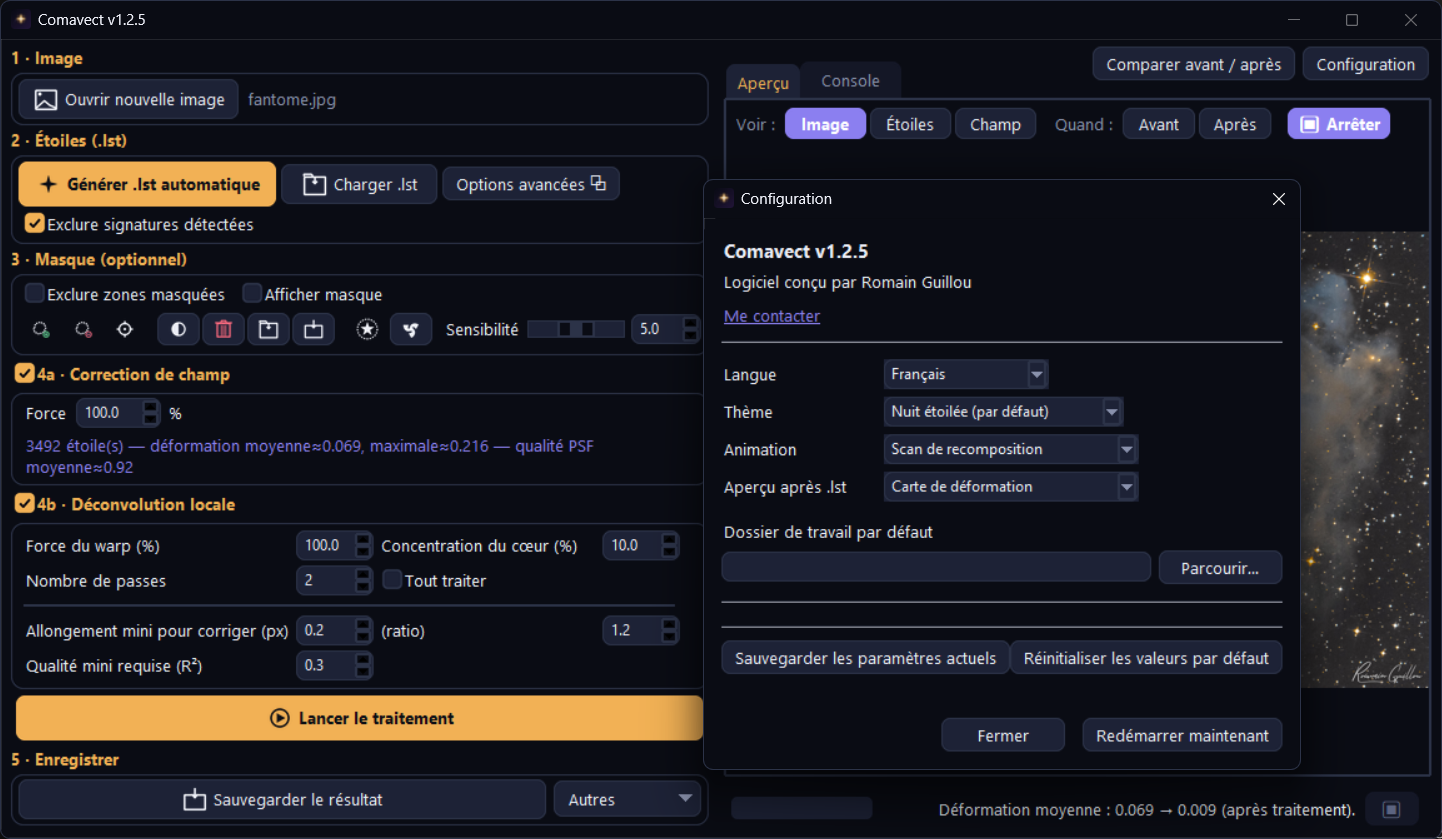
Task: Show the Étoiles view
Action: 910,124
